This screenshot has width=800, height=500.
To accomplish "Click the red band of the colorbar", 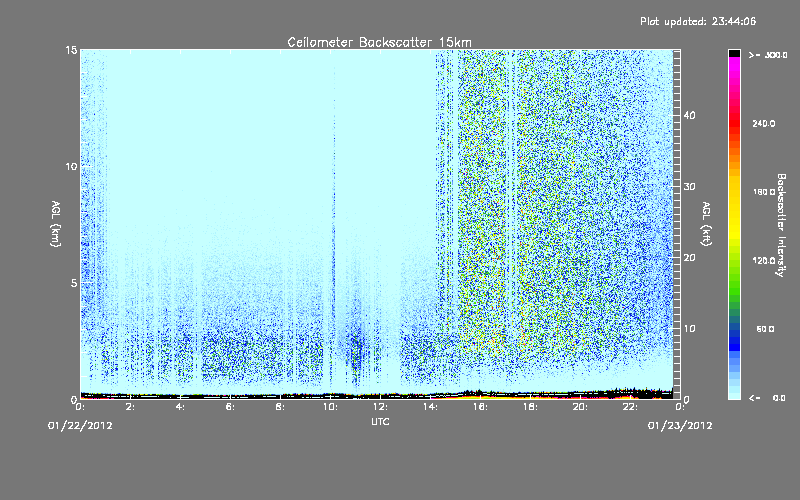I will click(734, 122).
